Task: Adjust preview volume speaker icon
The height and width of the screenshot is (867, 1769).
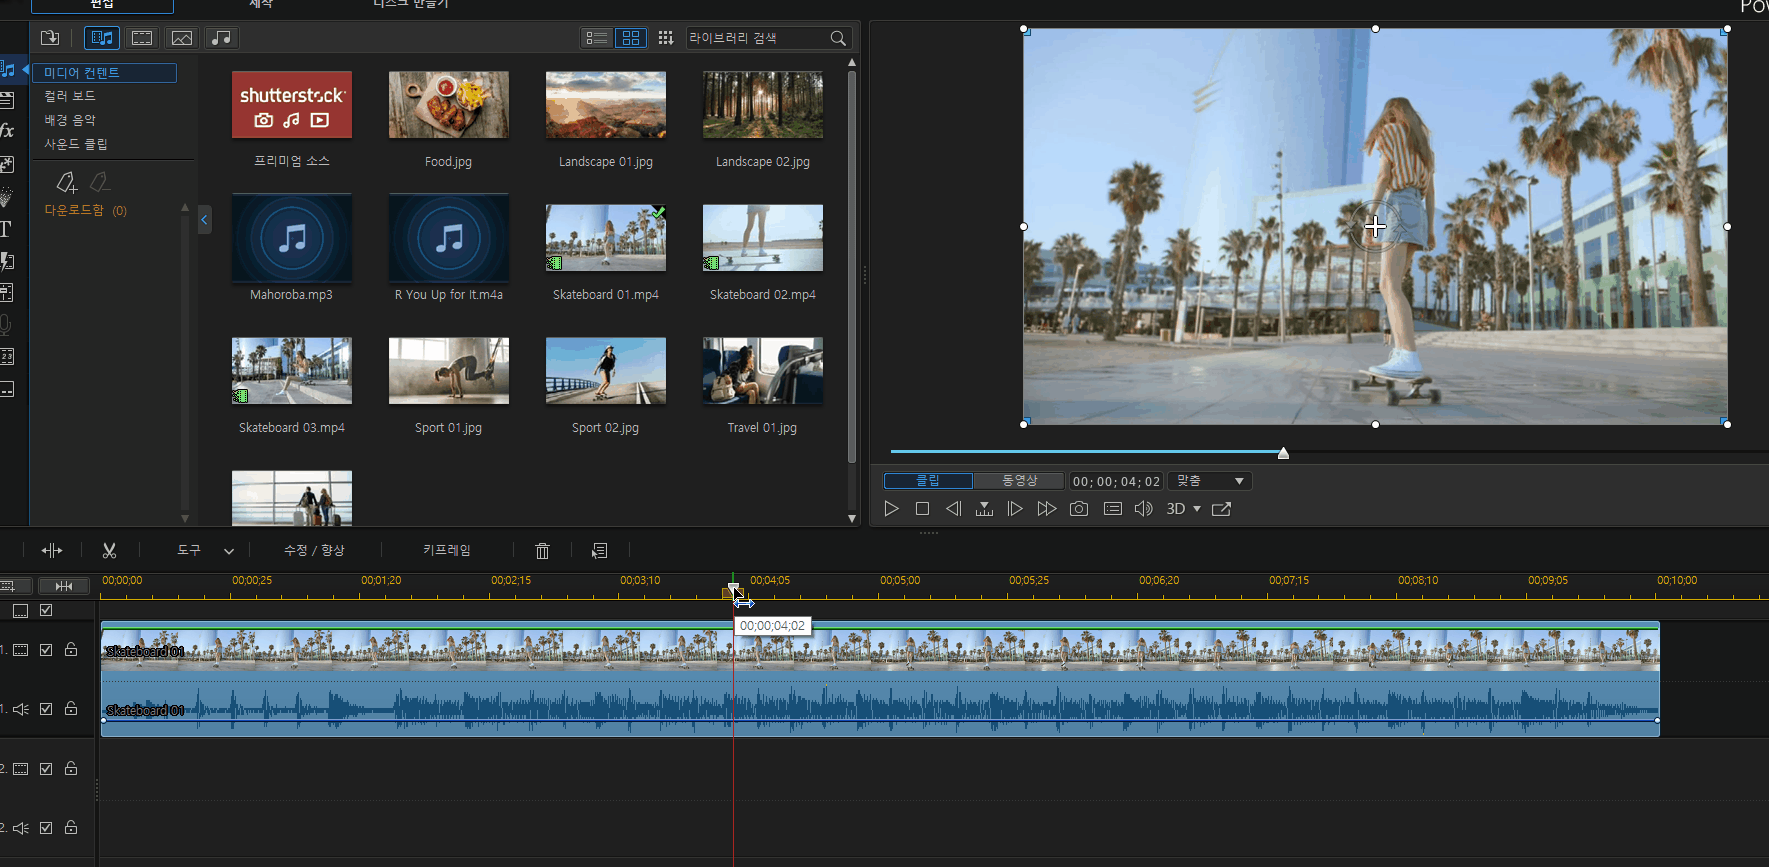Action: click(1143, 509)
